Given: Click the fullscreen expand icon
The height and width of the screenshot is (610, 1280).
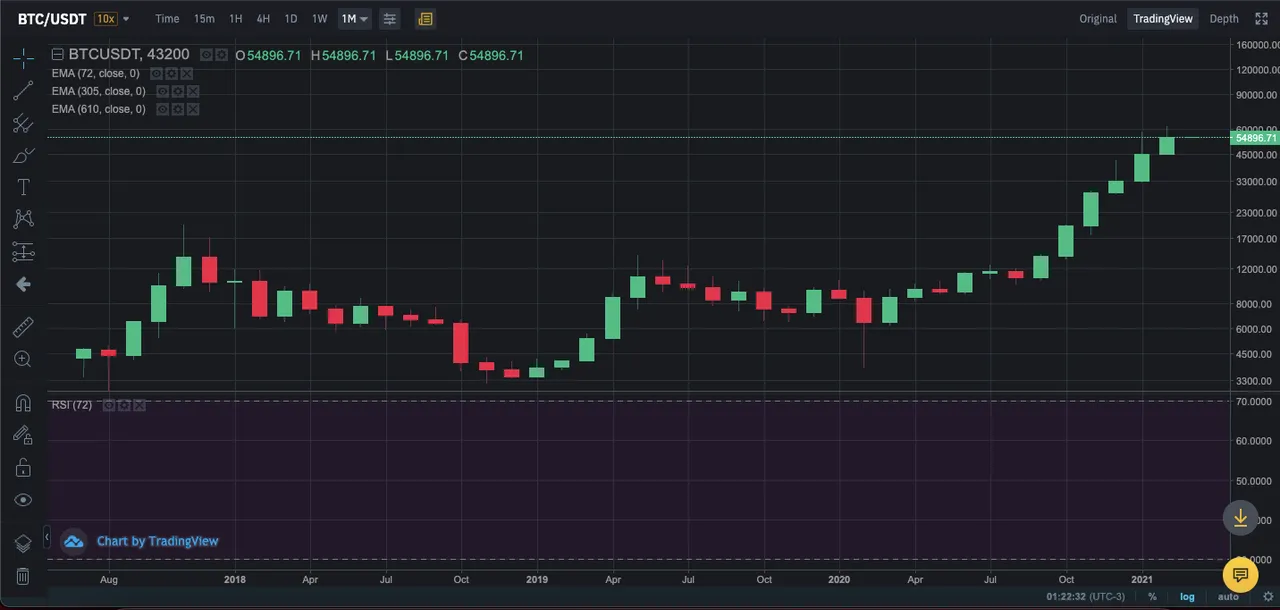Looking at the screenshot, I should coord(1261,19).
